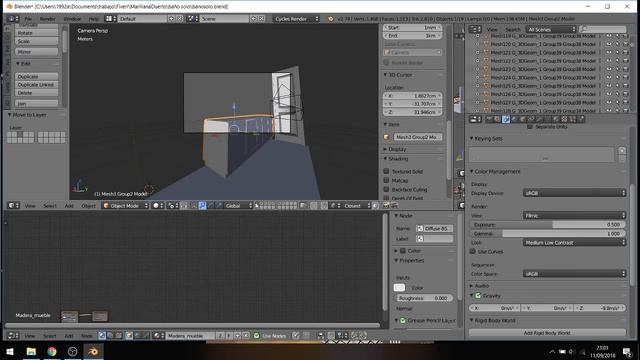Open Google Chrome from the taskbar
640x360 pixels.
[52, 351]
